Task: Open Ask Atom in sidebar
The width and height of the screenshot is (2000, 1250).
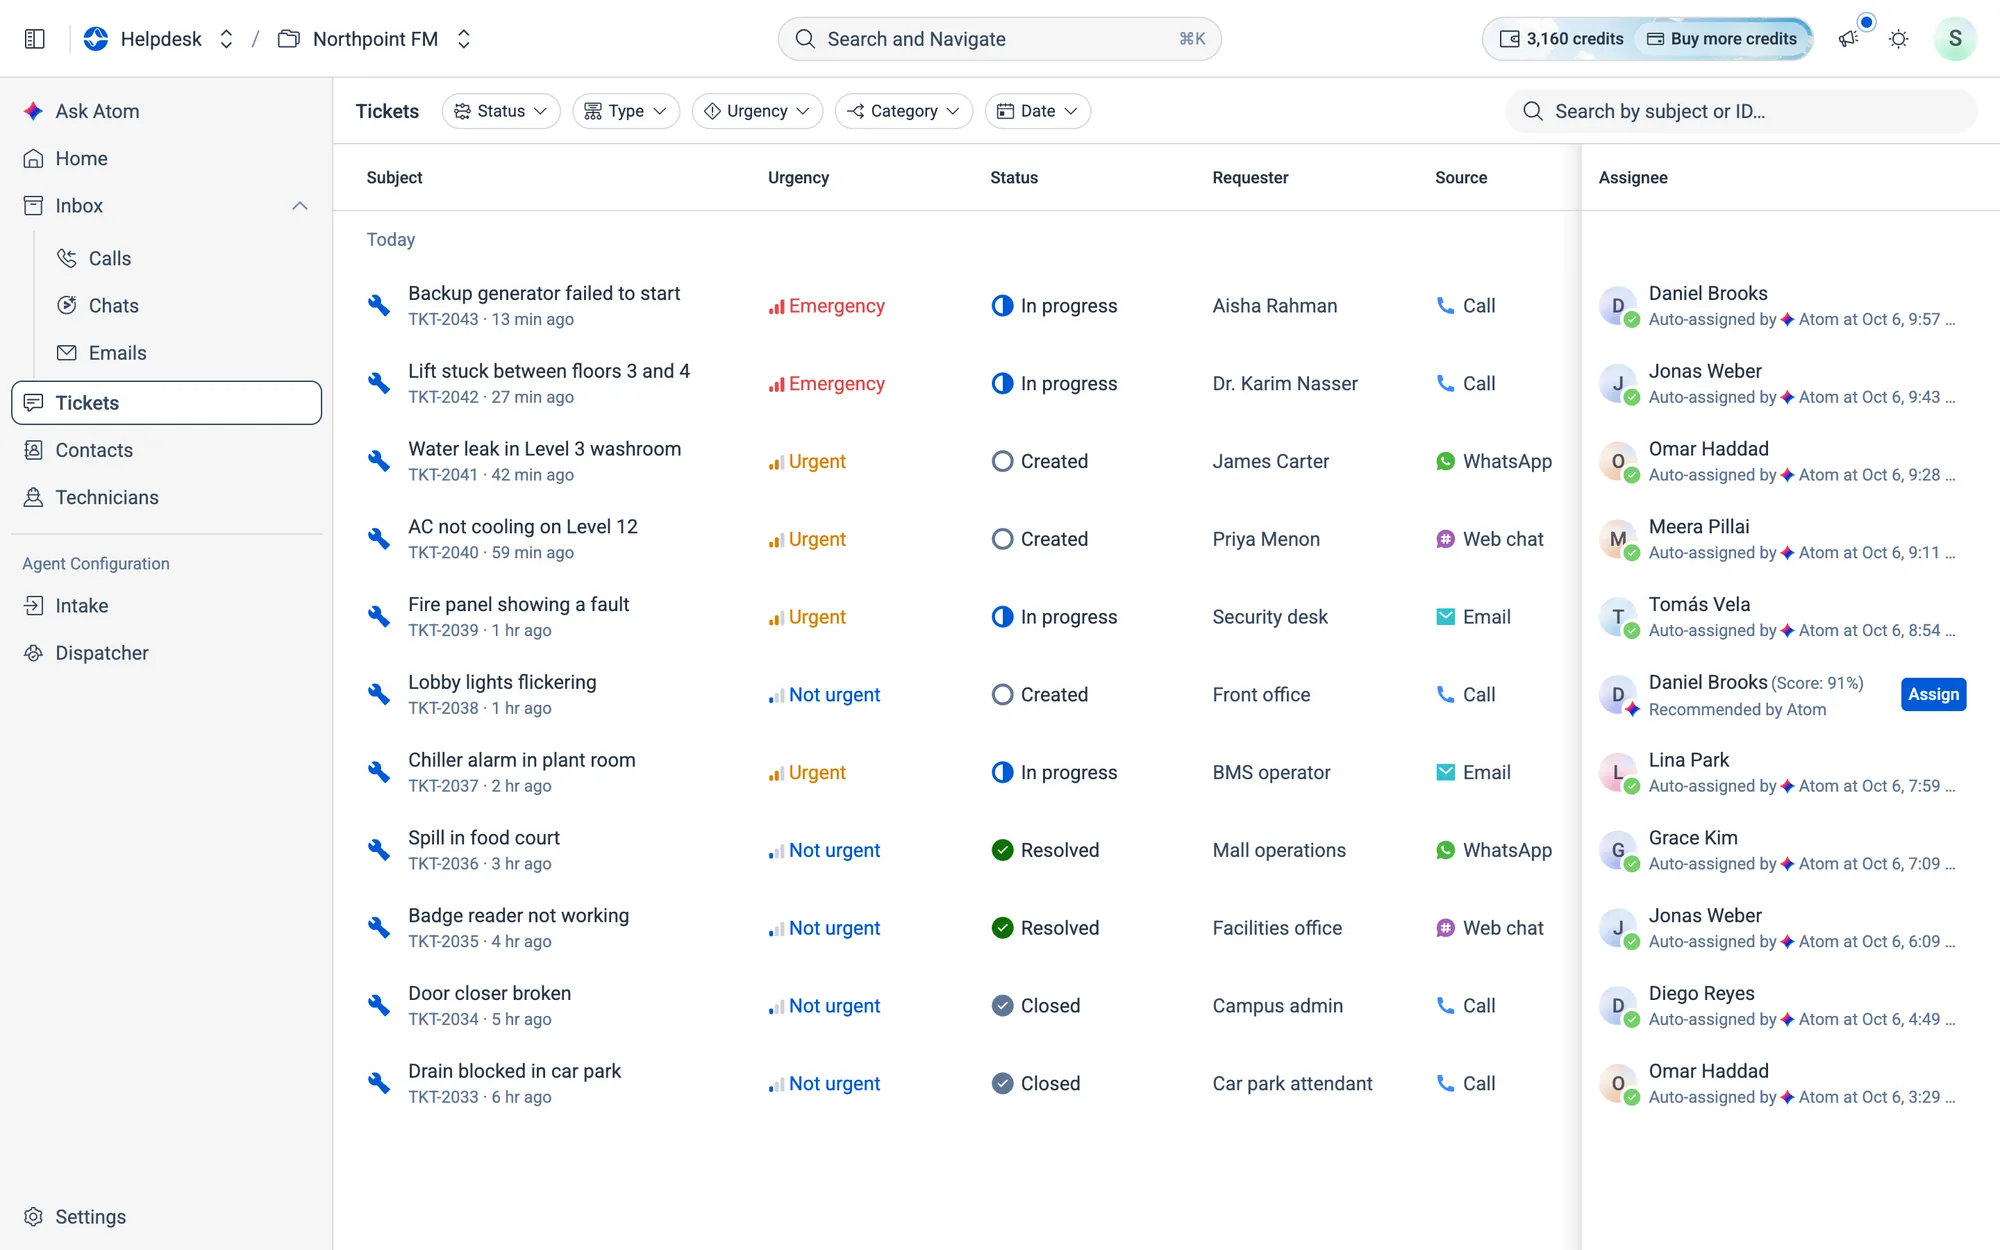Action: point(166,111)
